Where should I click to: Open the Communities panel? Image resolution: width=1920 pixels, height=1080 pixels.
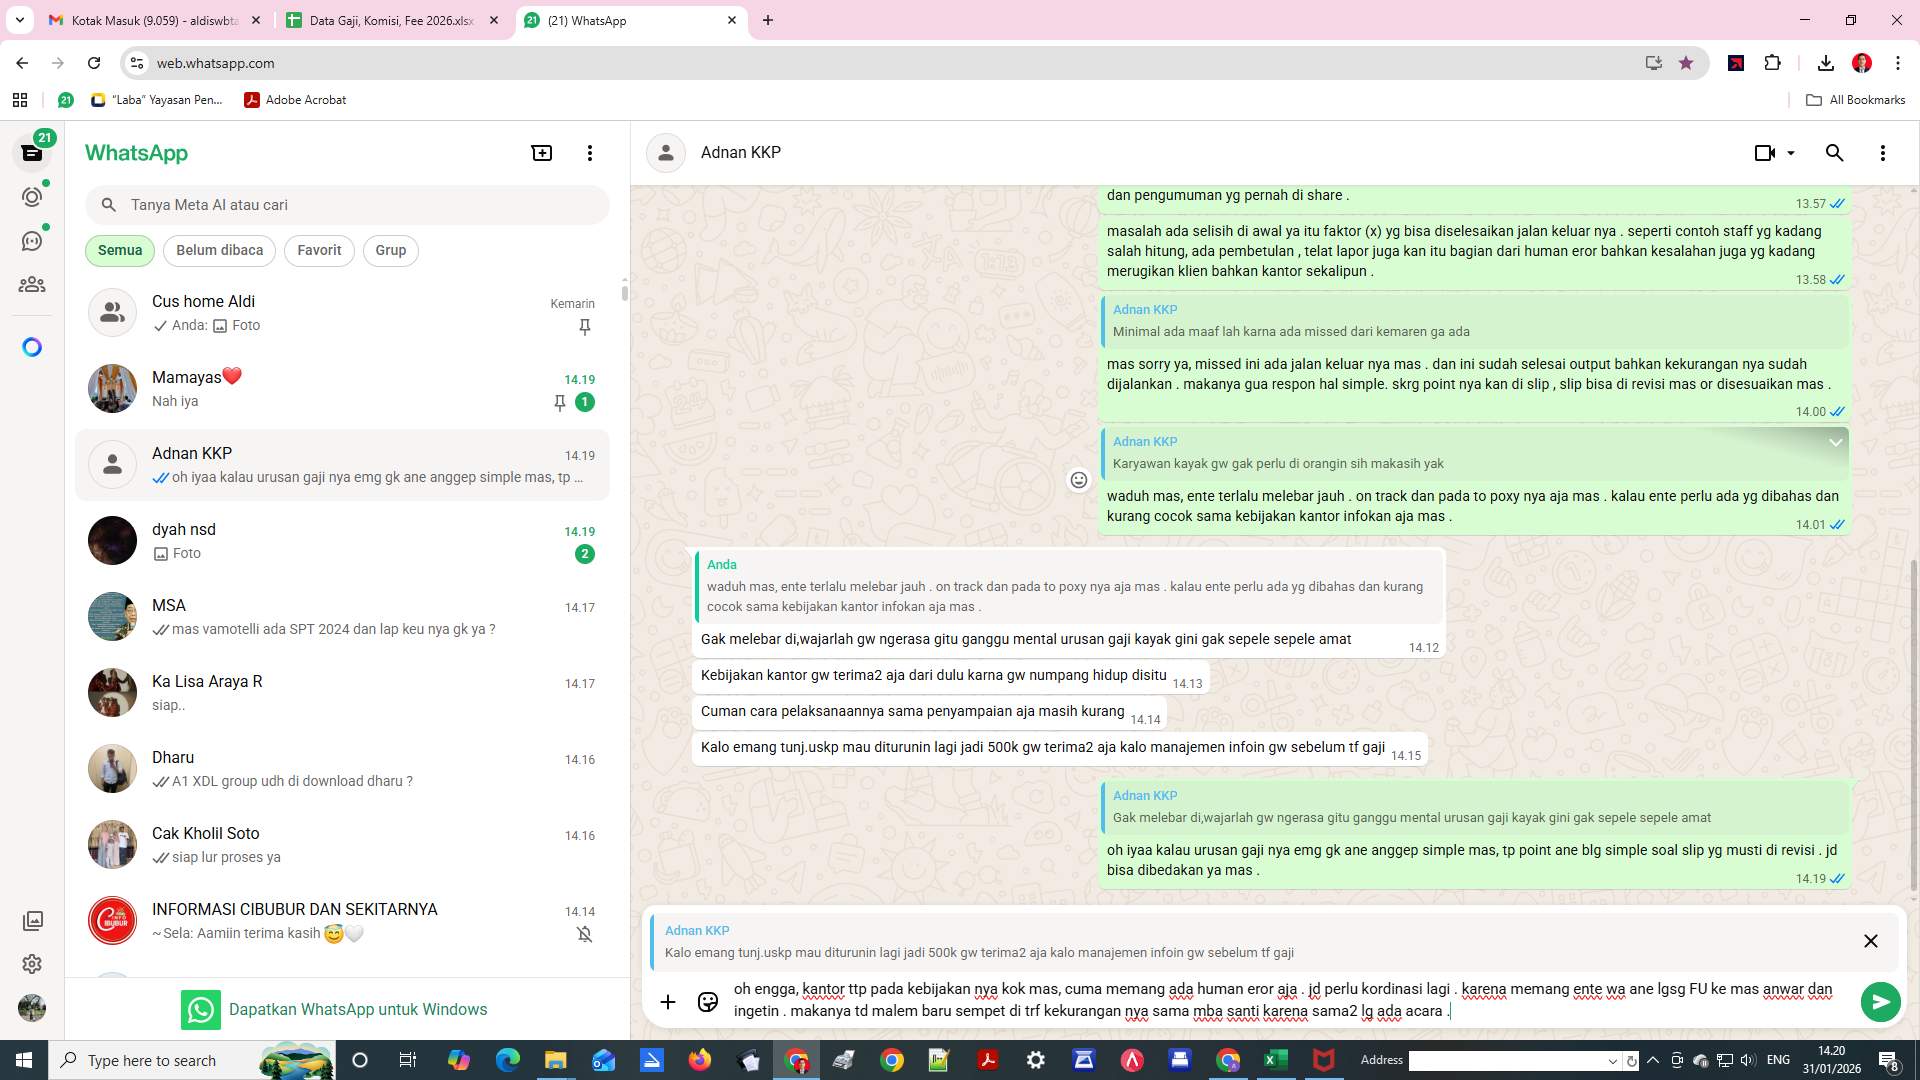pos(33,284)
